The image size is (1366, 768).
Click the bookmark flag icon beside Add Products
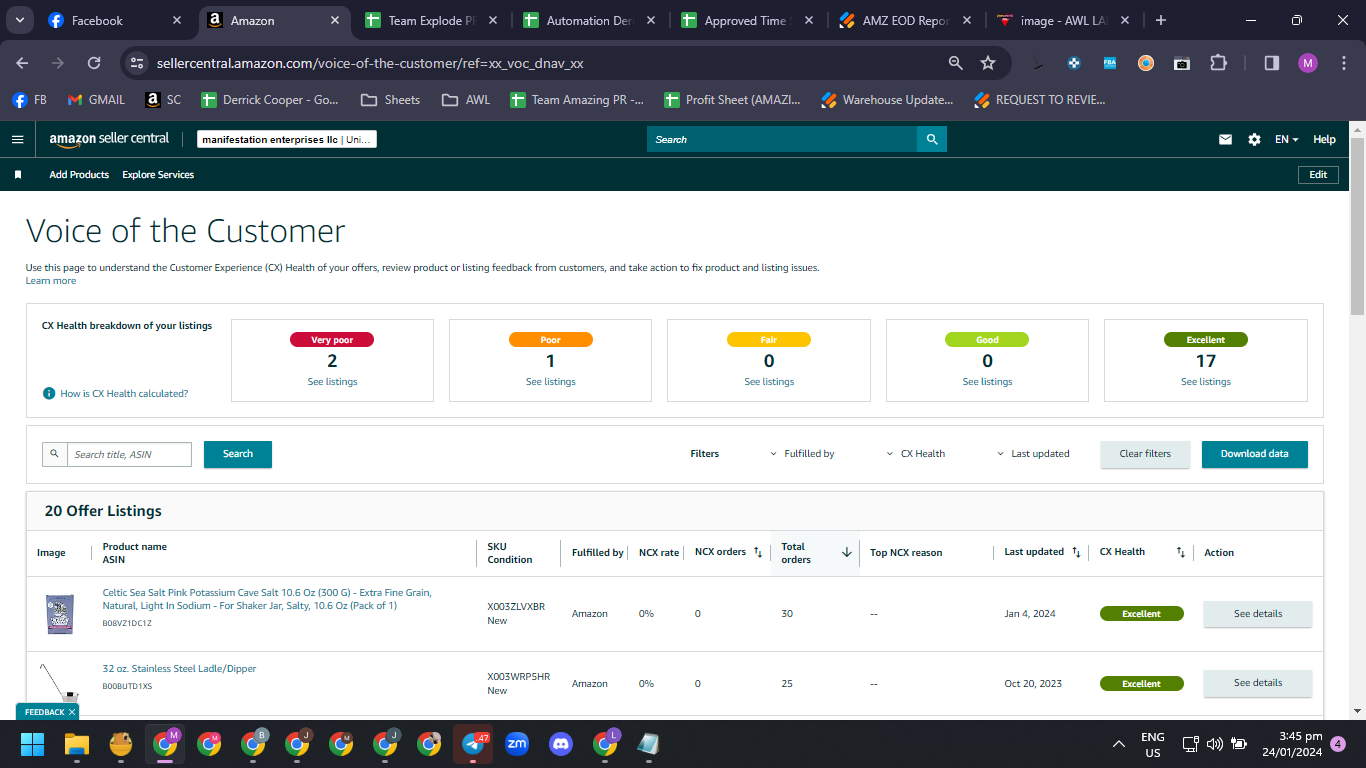[18, 175]
